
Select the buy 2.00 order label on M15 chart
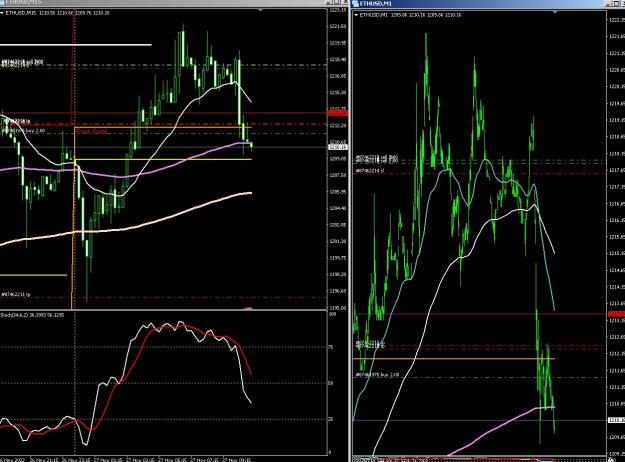tap(24, 130)
